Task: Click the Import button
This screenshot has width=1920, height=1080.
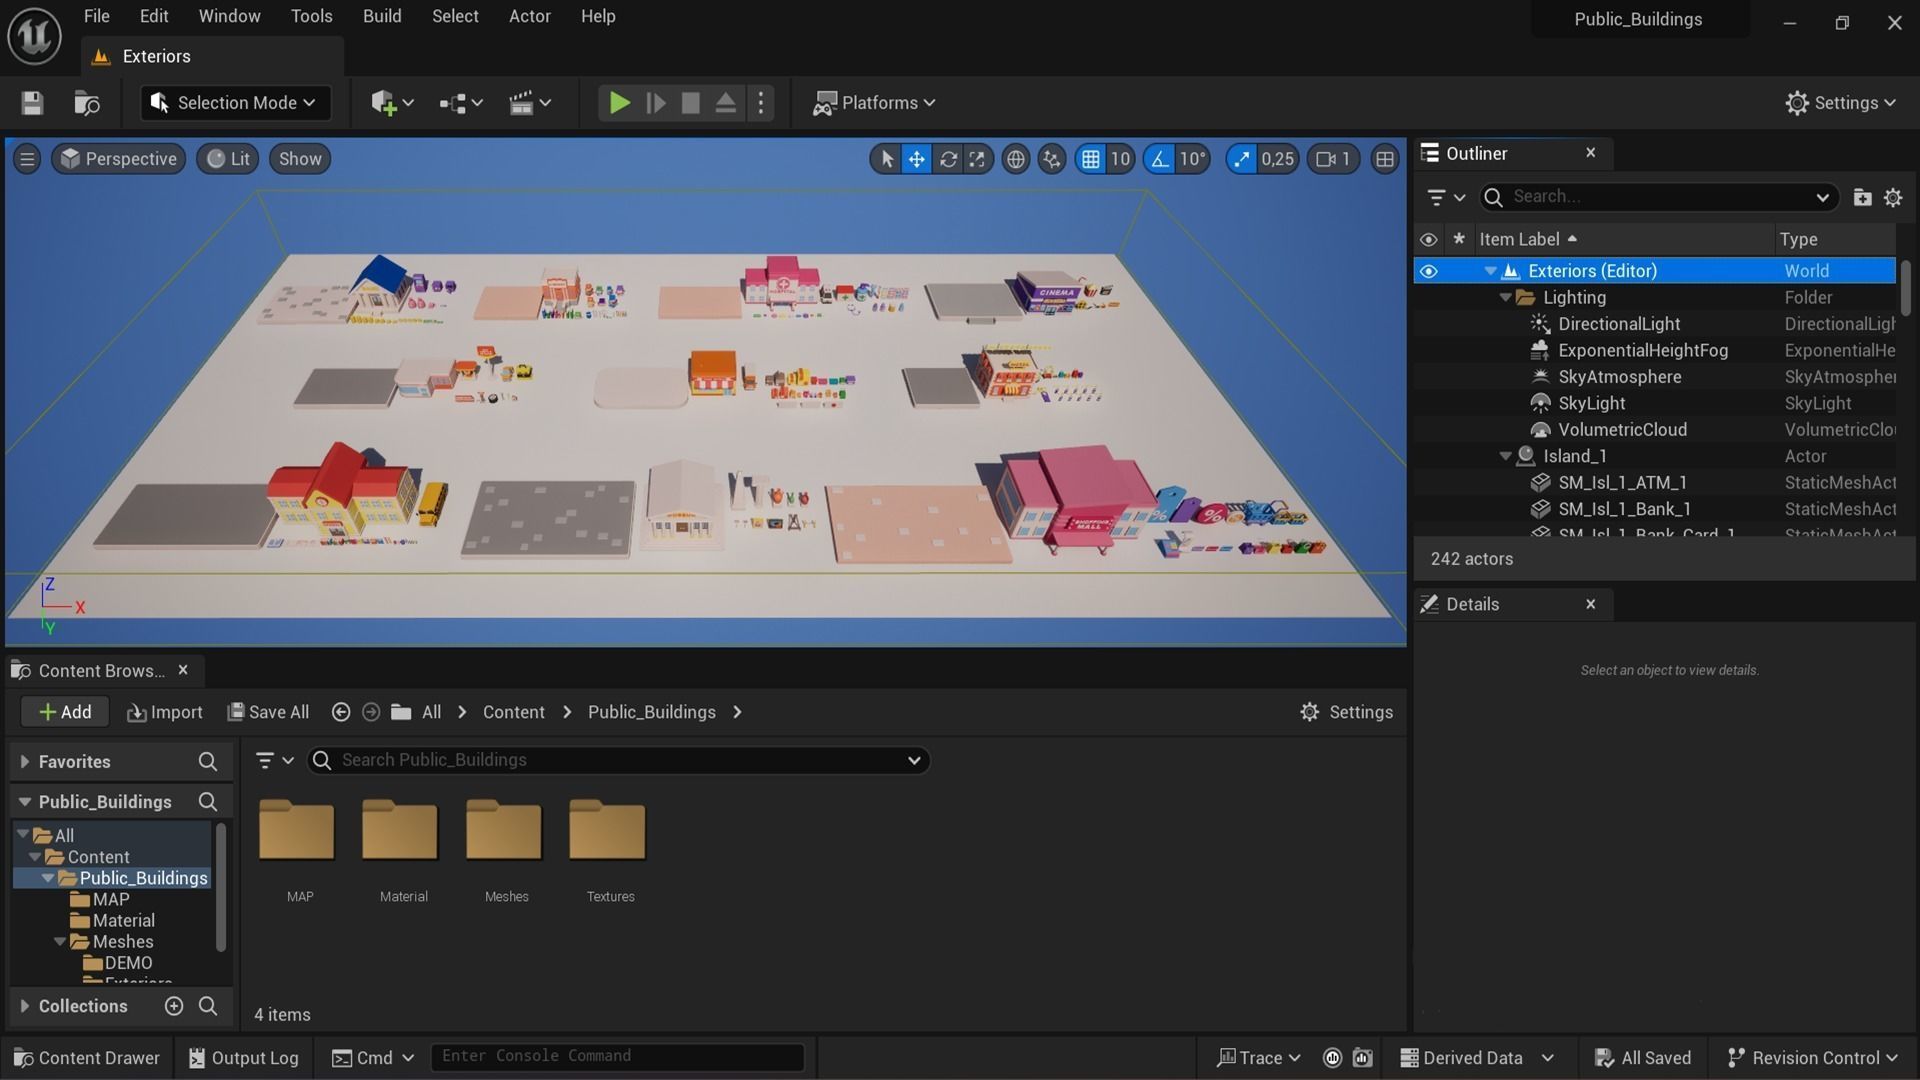Action: (x=165, y=712)
